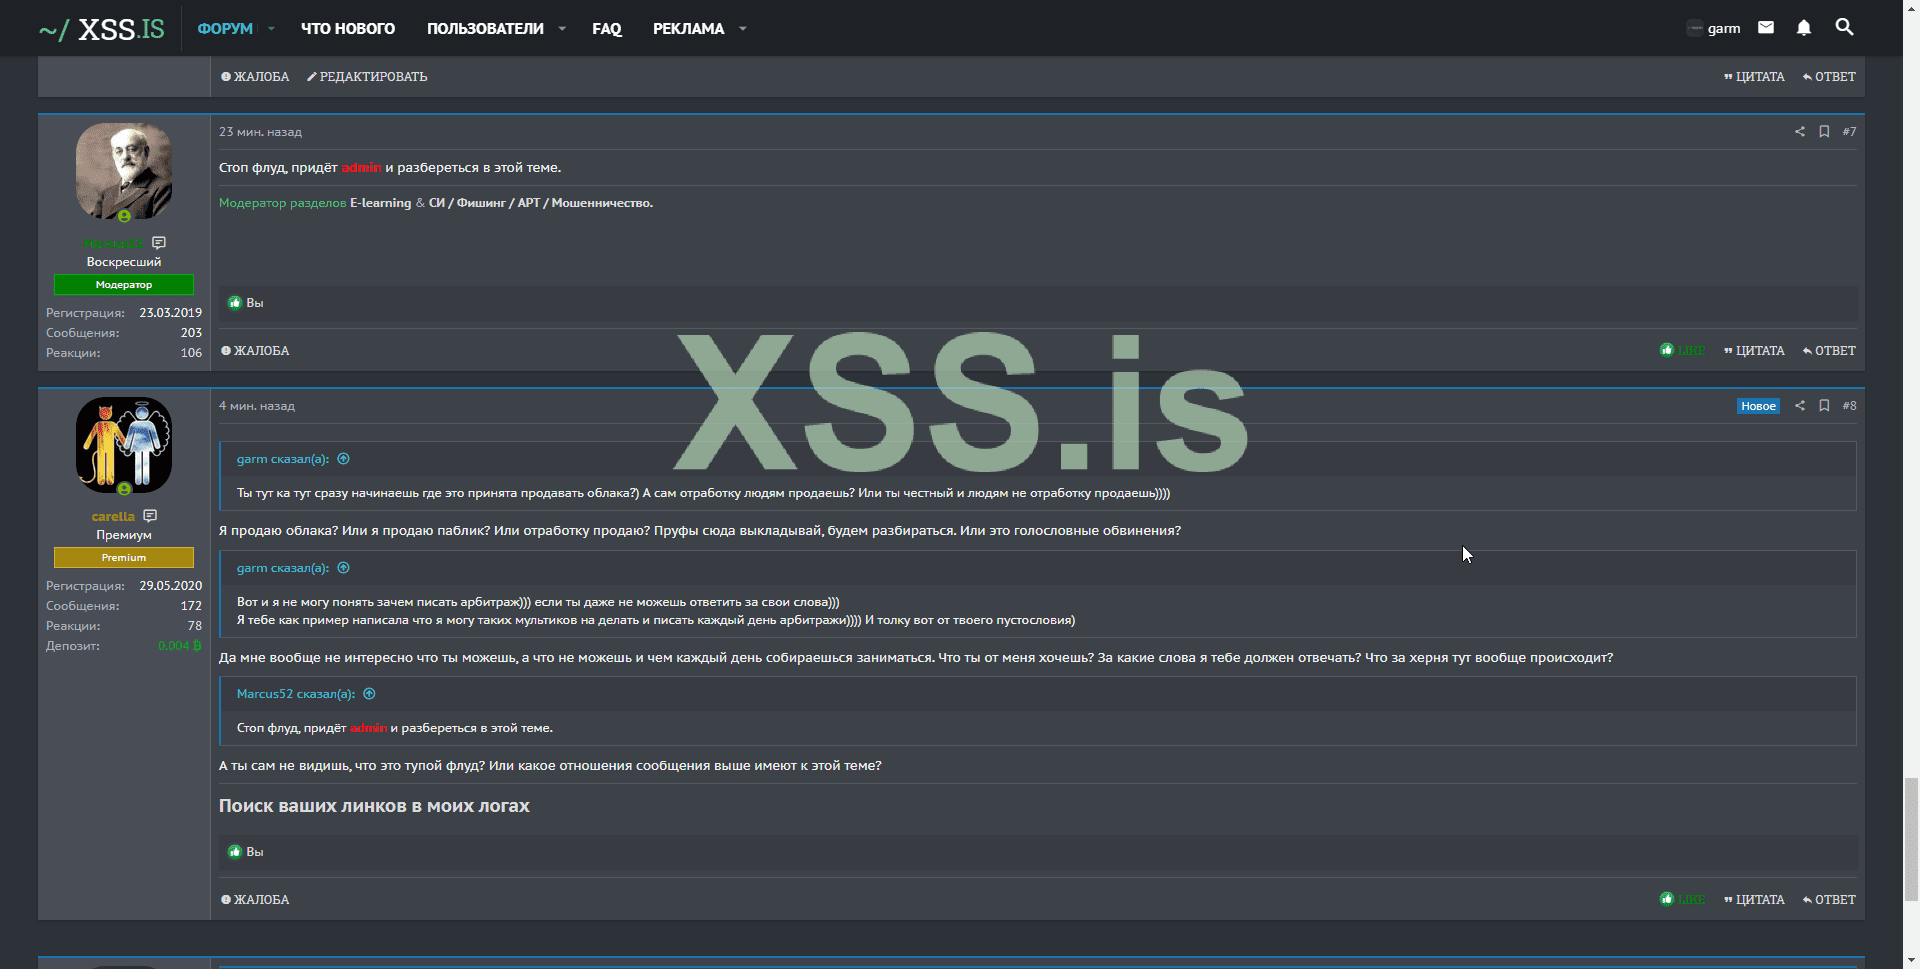
Task: Open E-learning section link in signature
Action: [x=380, y=203]
